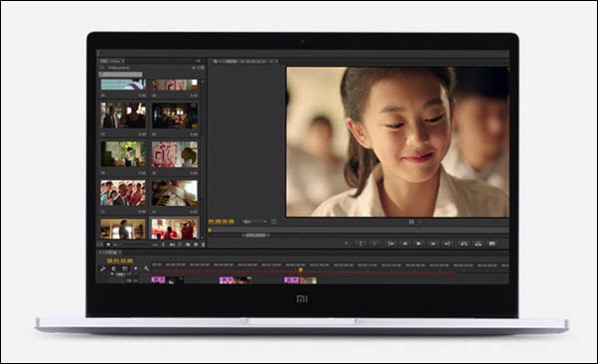This screenshot has width=598, height=364.
Task: Click the trash Delete icon in Project panel
Action: [203, 244]
